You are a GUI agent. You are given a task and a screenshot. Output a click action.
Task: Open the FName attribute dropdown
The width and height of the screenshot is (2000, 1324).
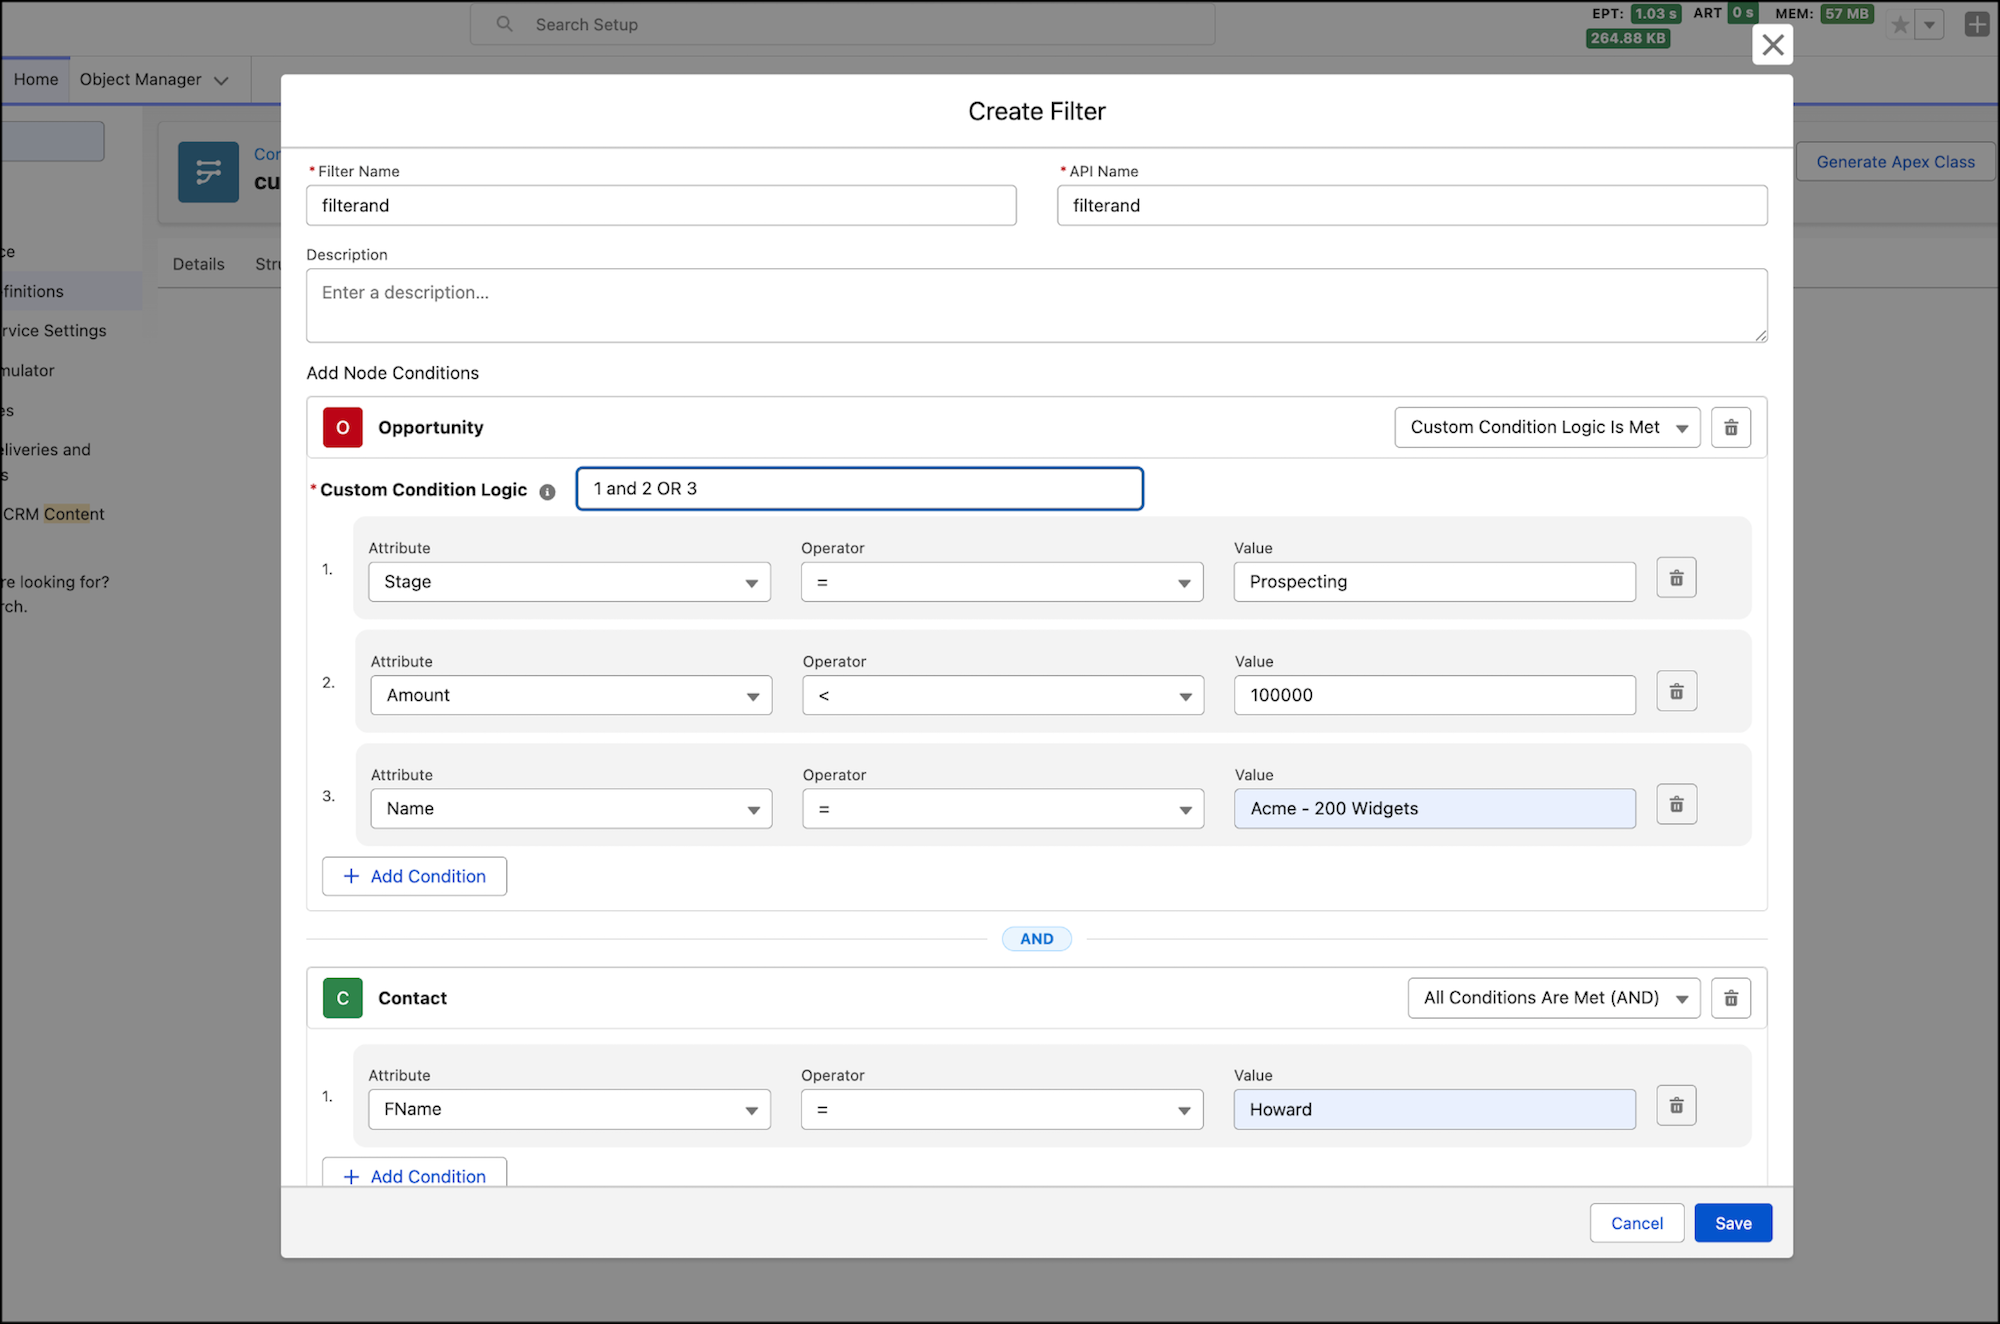click(569, 1110)
